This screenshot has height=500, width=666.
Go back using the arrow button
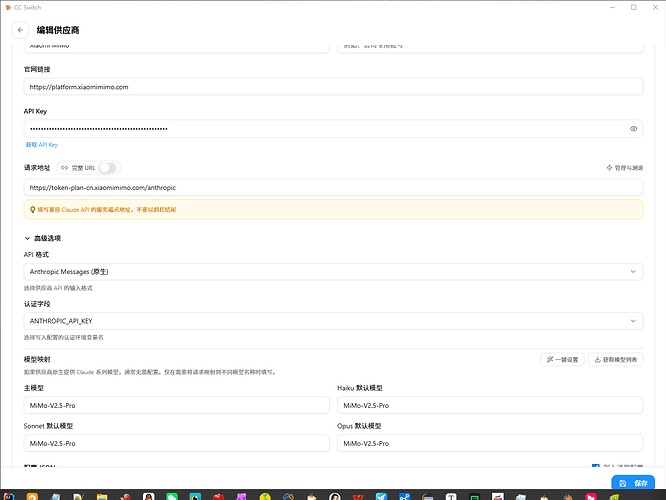coord(20,30)
